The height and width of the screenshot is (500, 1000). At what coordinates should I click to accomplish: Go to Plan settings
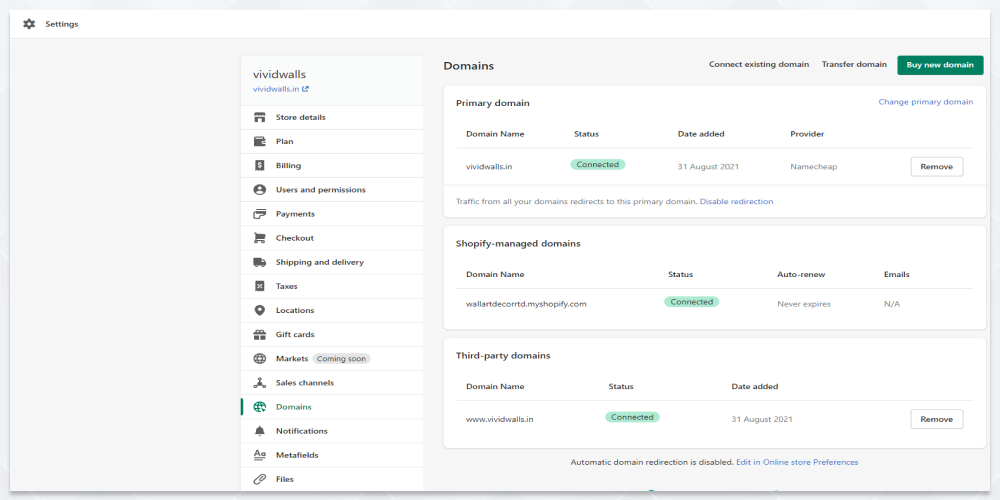[332, 142]
